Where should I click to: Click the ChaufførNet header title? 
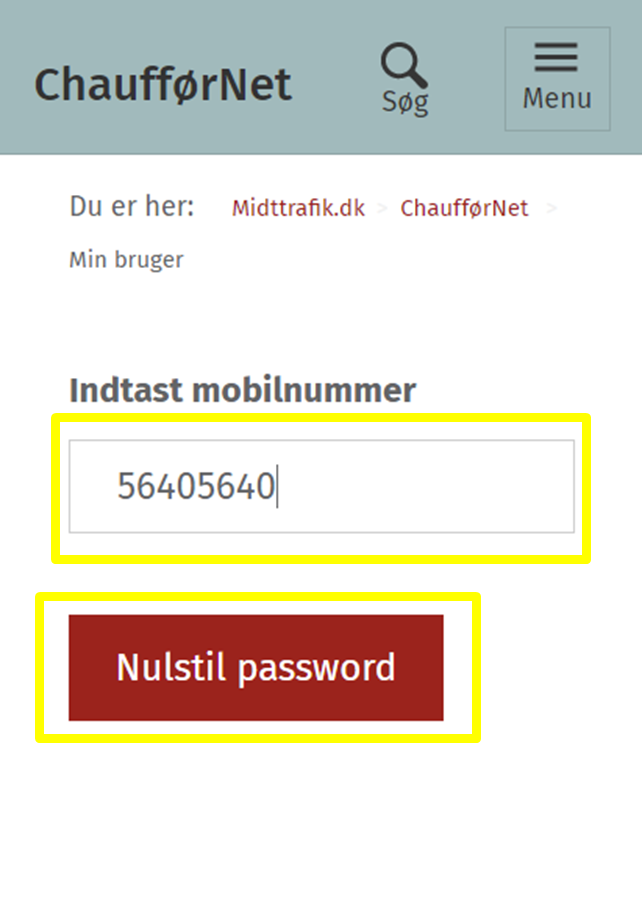[x=163, y=85]
